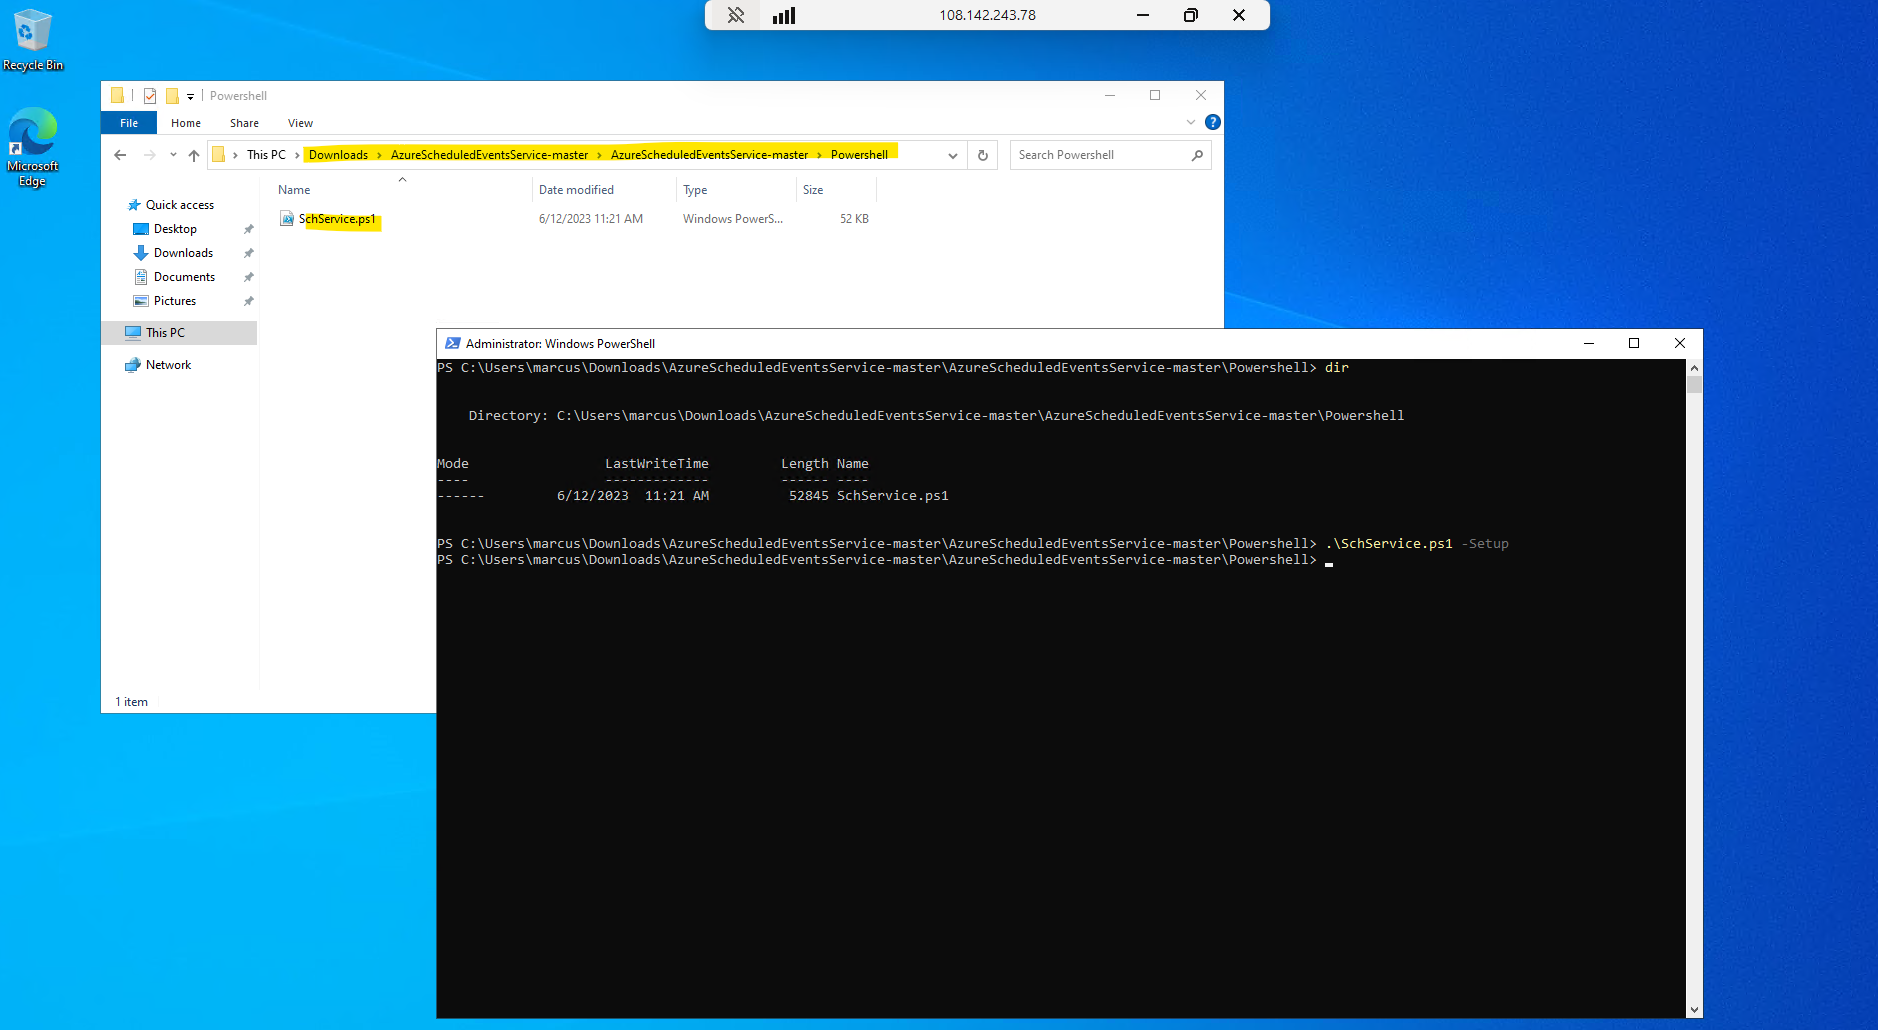Open Explorer Help question mark icon
Image resolution: width=1878 pixels, height=1030 pixels.
coord(1213,122)
